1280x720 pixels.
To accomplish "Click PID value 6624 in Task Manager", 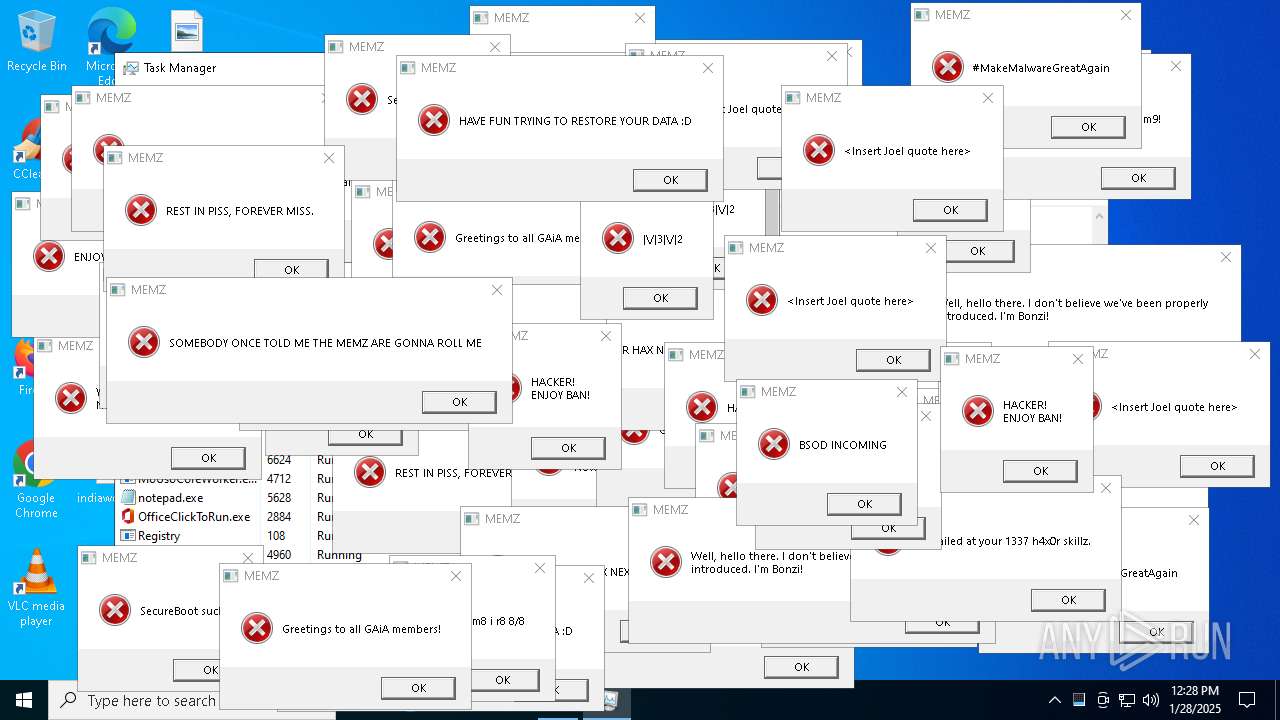I will click(x=279, y=459).
